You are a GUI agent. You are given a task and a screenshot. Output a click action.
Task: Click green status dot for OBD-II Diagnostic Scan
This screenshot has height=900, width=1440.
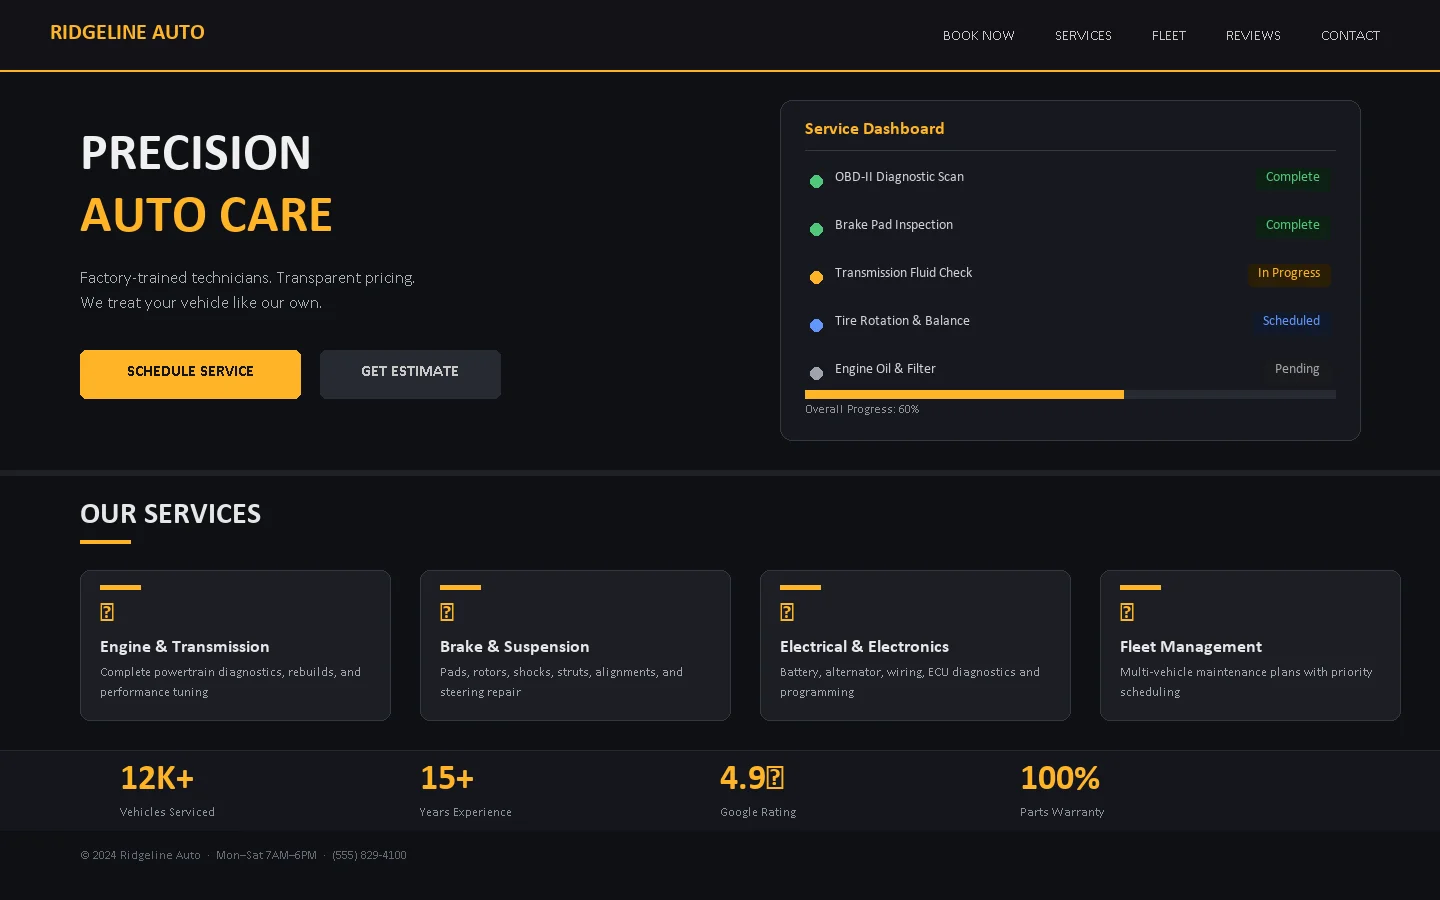816,181
